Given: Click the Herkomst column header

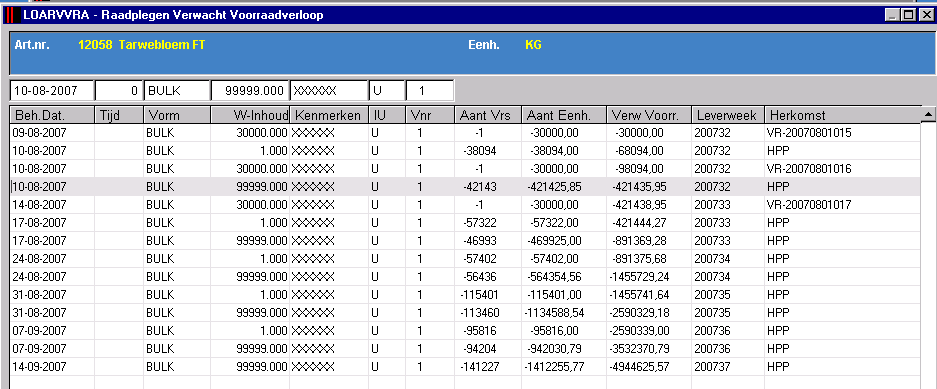Looking at the screenshot, I should click(843, 115).
